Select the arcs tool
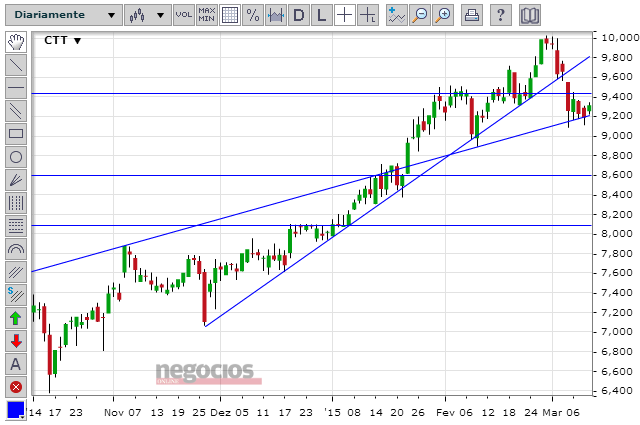Image resolution: width=640 pixels, height=425 pixels. click(16, 249)
